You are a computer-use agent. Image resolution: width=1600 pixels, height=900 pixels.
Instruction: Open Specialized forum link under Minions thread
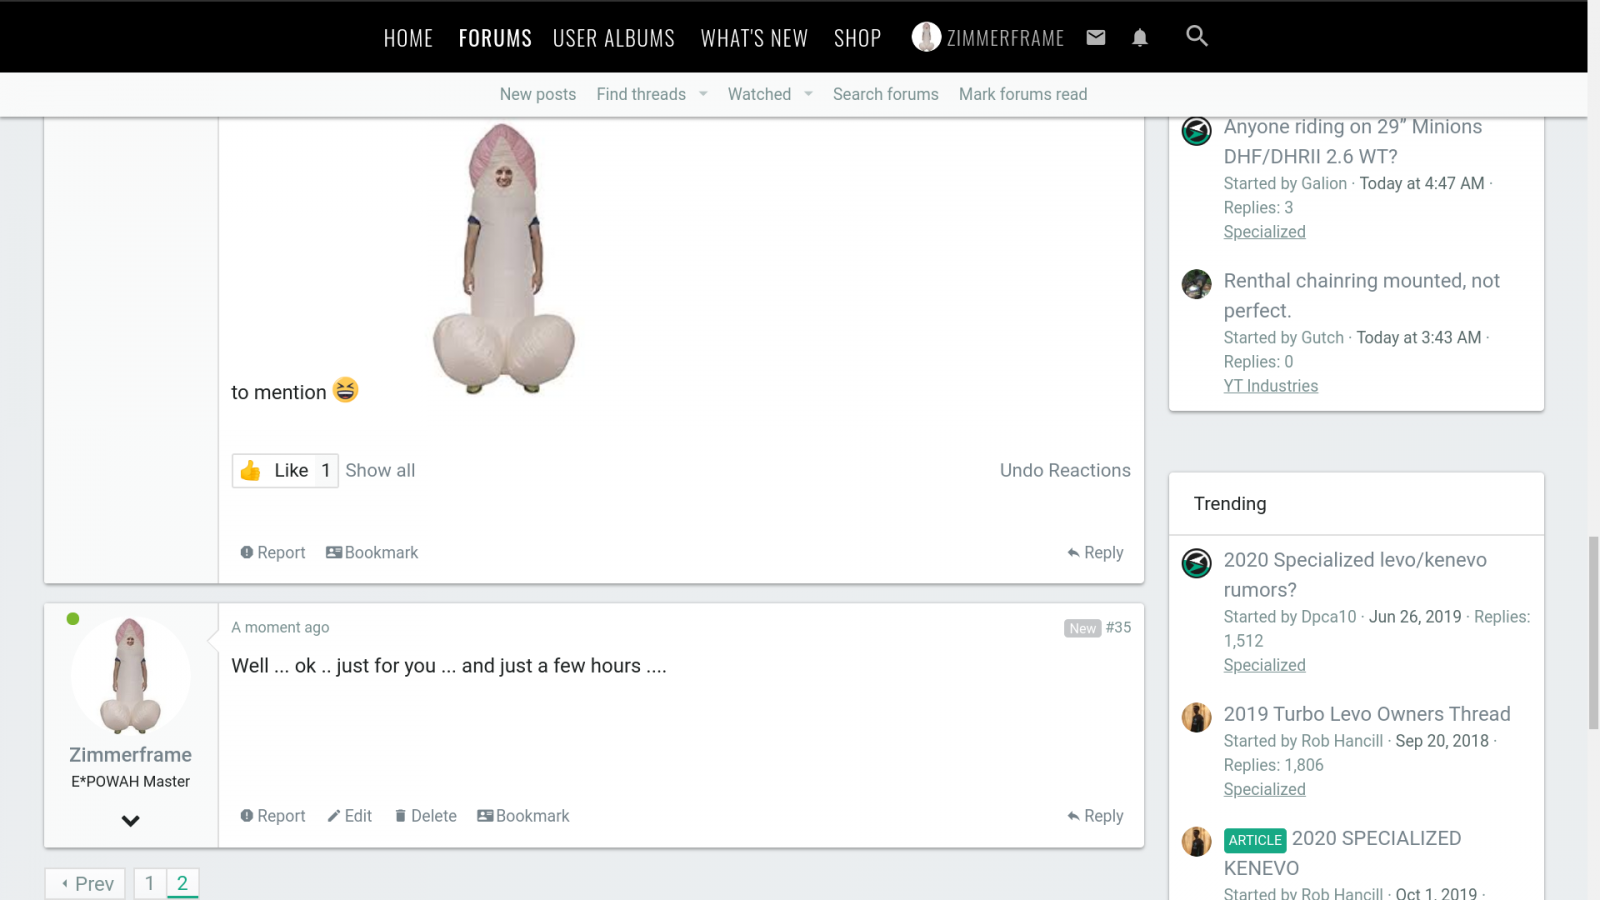[x=1265, y=232]
